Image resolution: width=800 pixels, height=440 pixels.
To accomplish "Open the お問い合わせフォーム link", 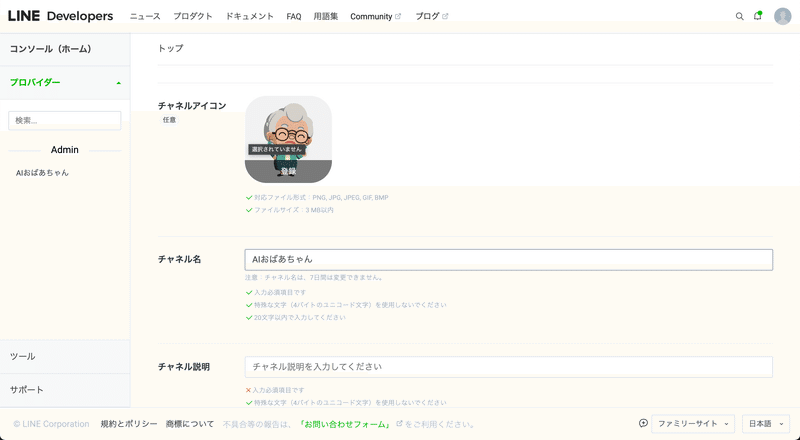I will pyautogui.click(x=346, y=424).
